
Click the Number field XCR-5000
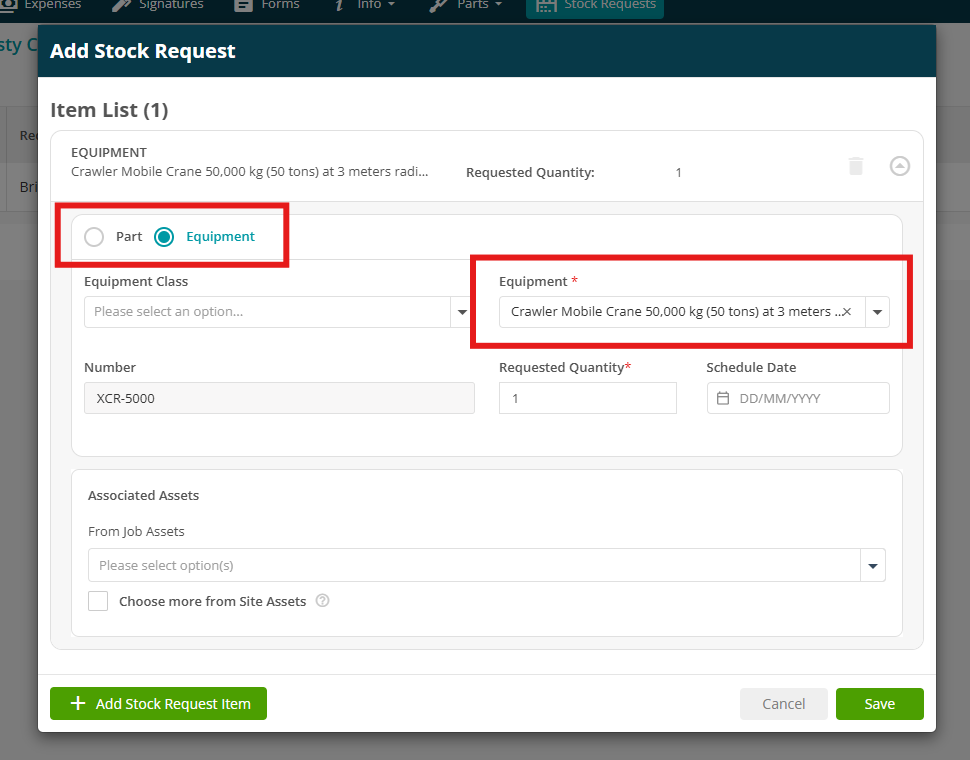(279, 398)
